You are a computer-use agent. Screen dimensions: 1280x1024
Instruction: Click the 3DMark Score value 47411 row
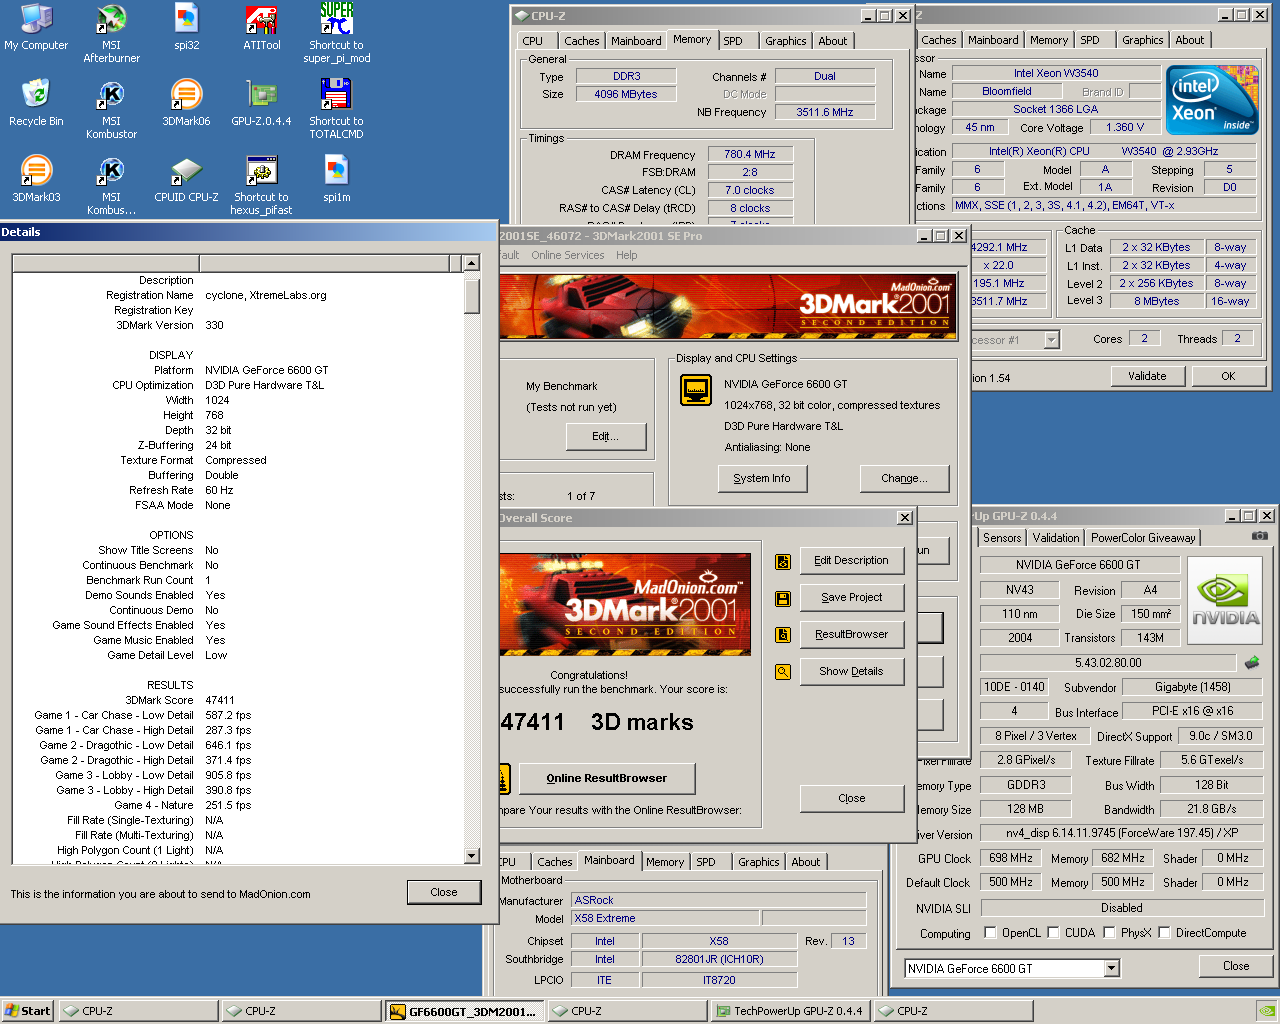pos(220,700)
